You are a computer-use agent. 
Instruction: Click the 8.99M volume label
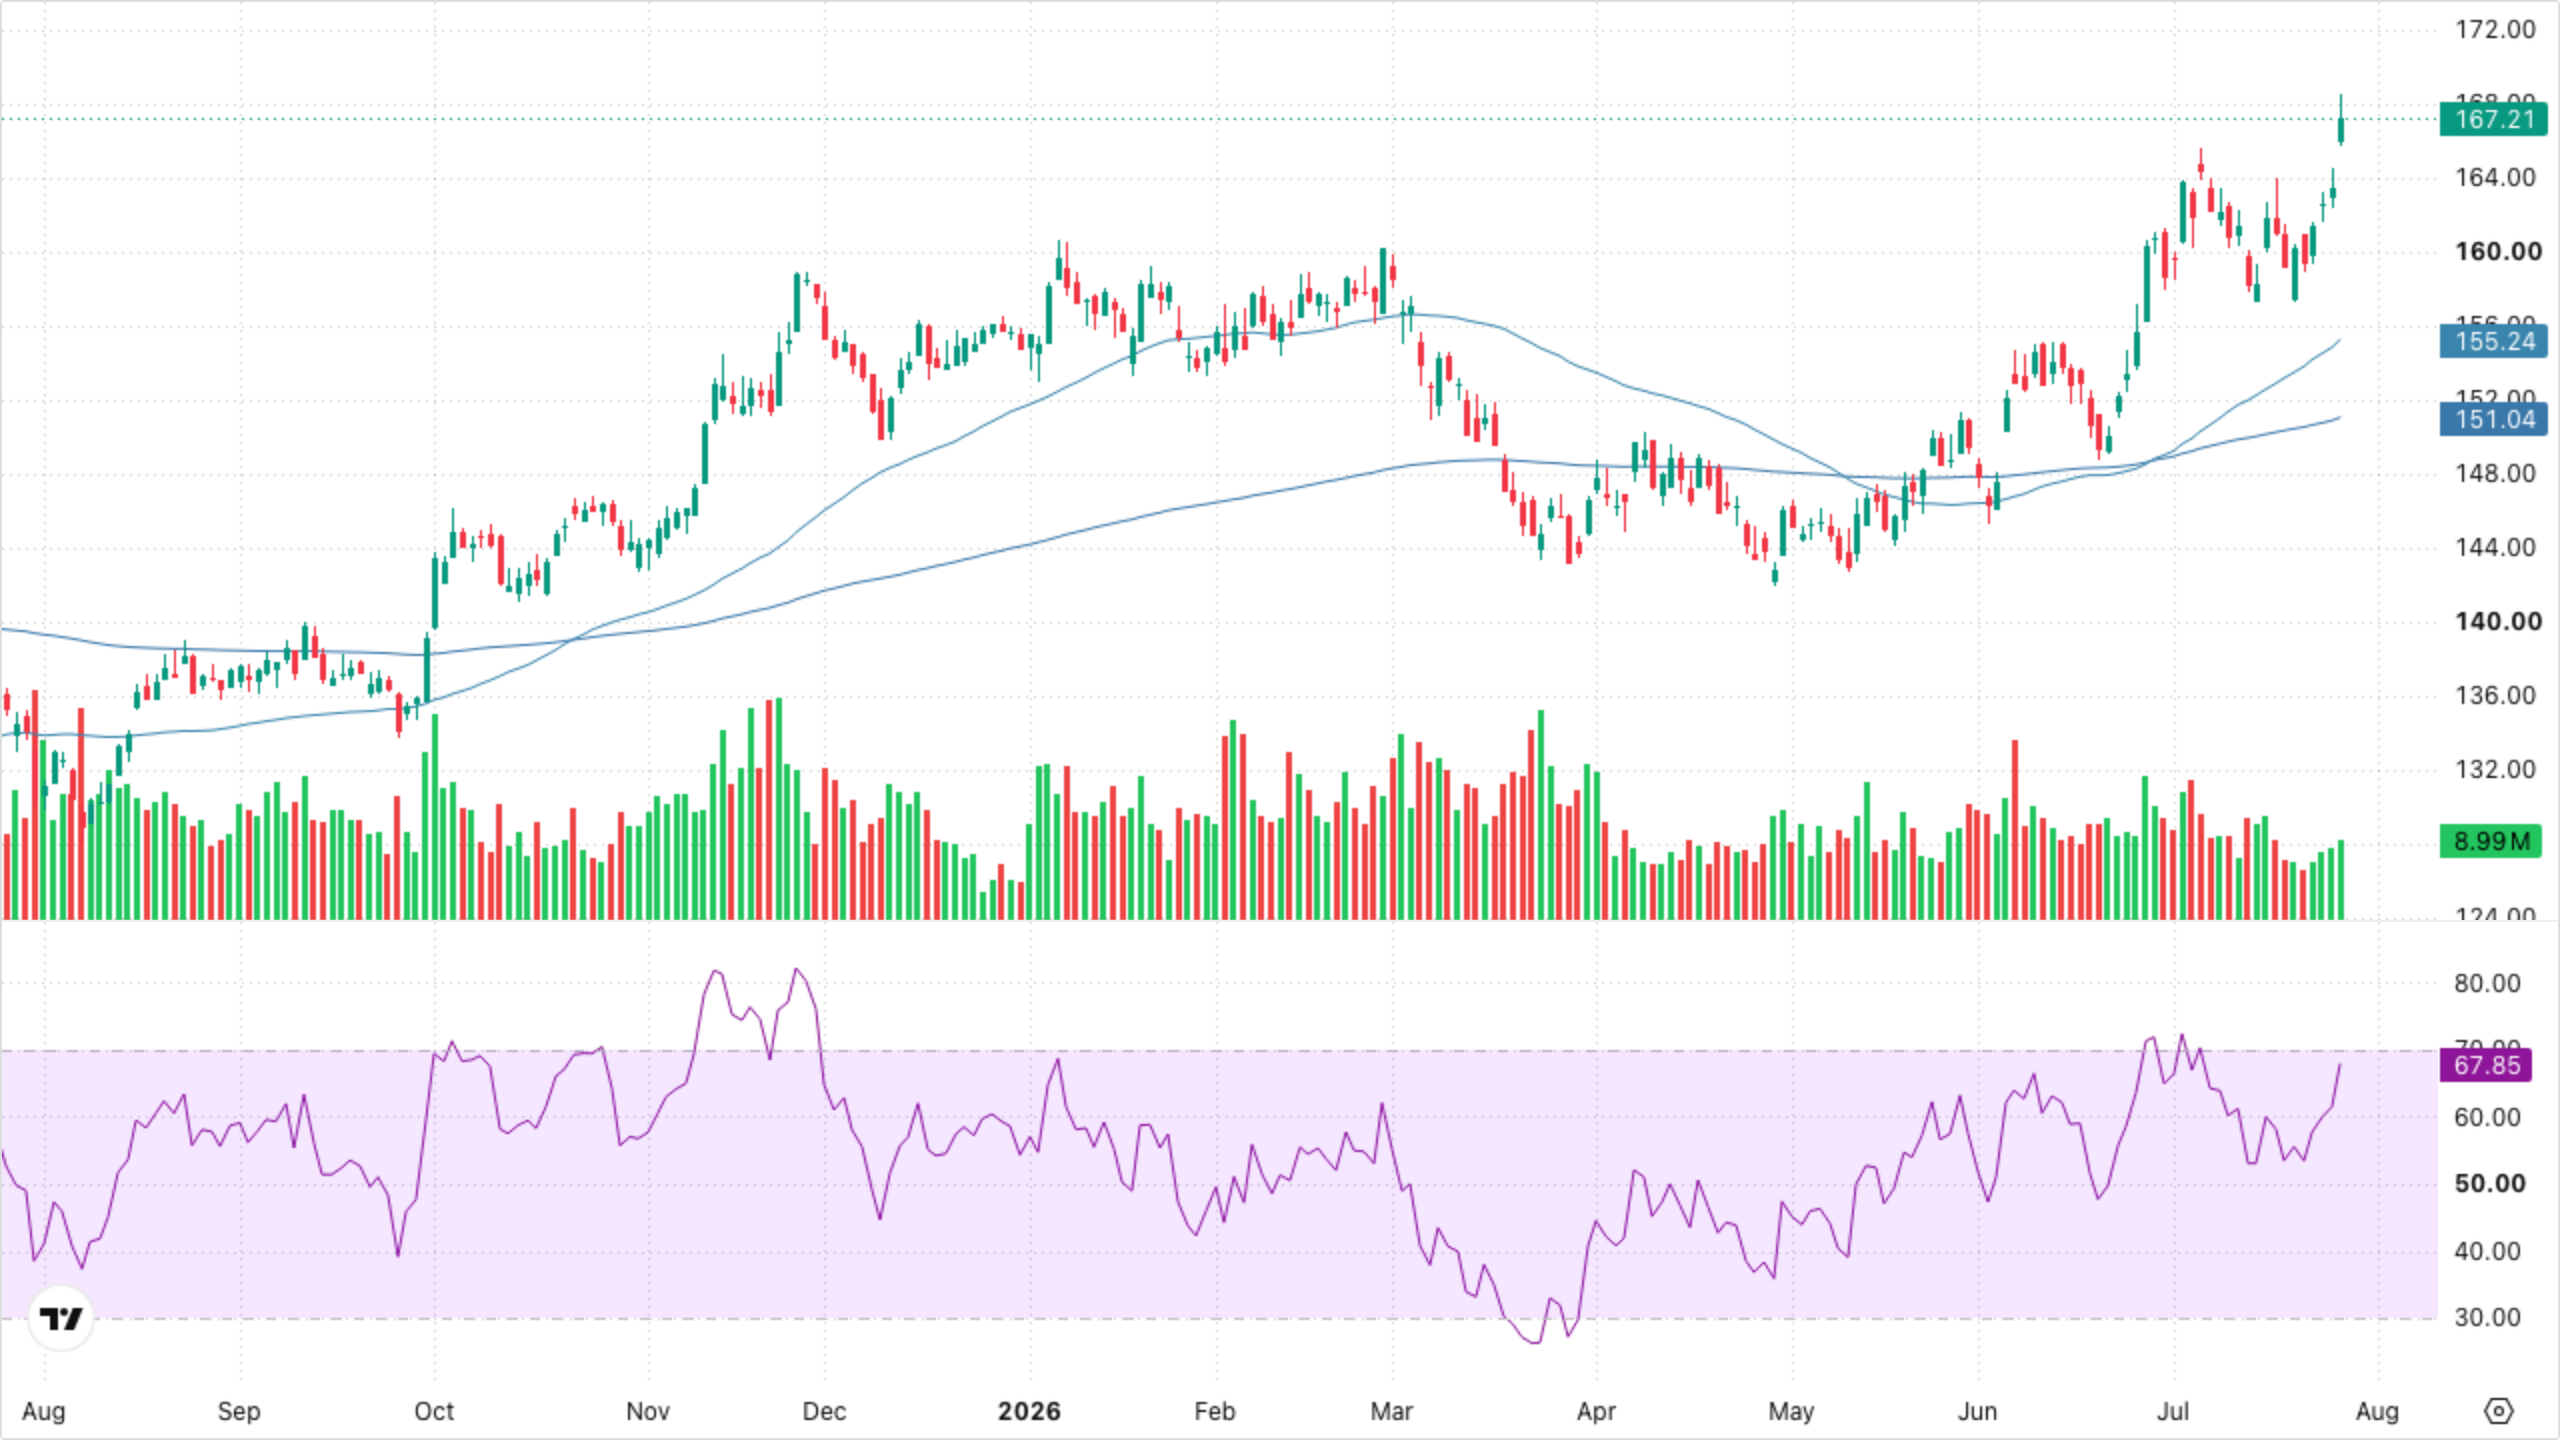pyautogui.click(x=2490, y=841)
